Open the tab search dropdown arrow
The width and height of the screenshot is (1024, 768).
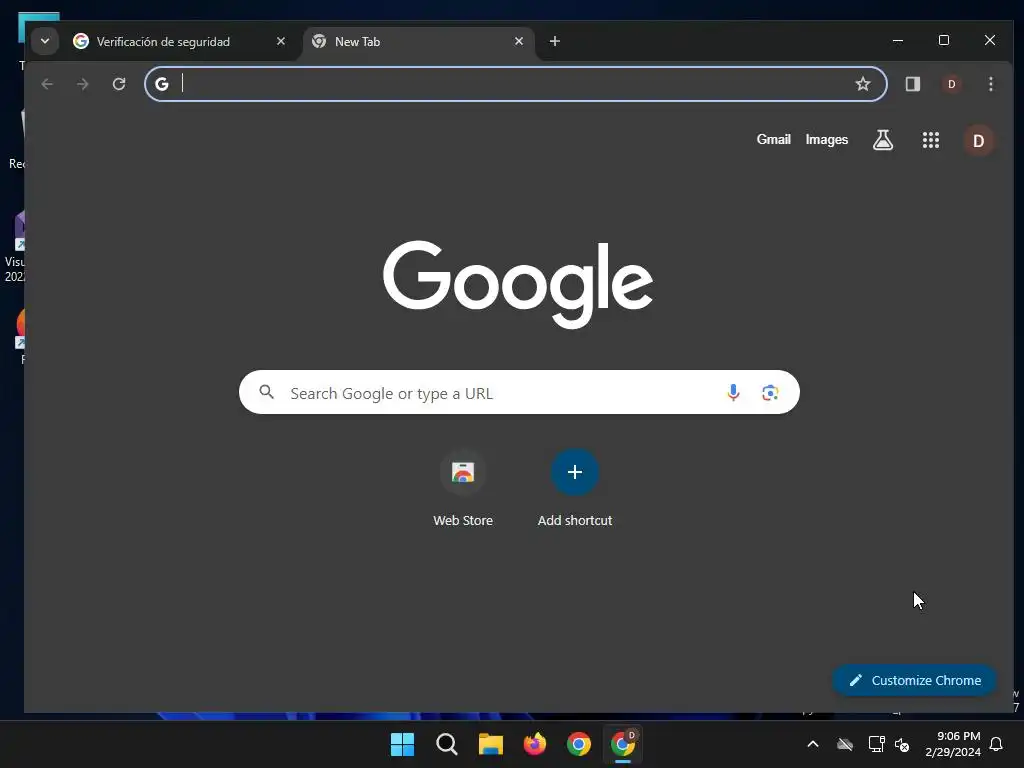[45, 41]
